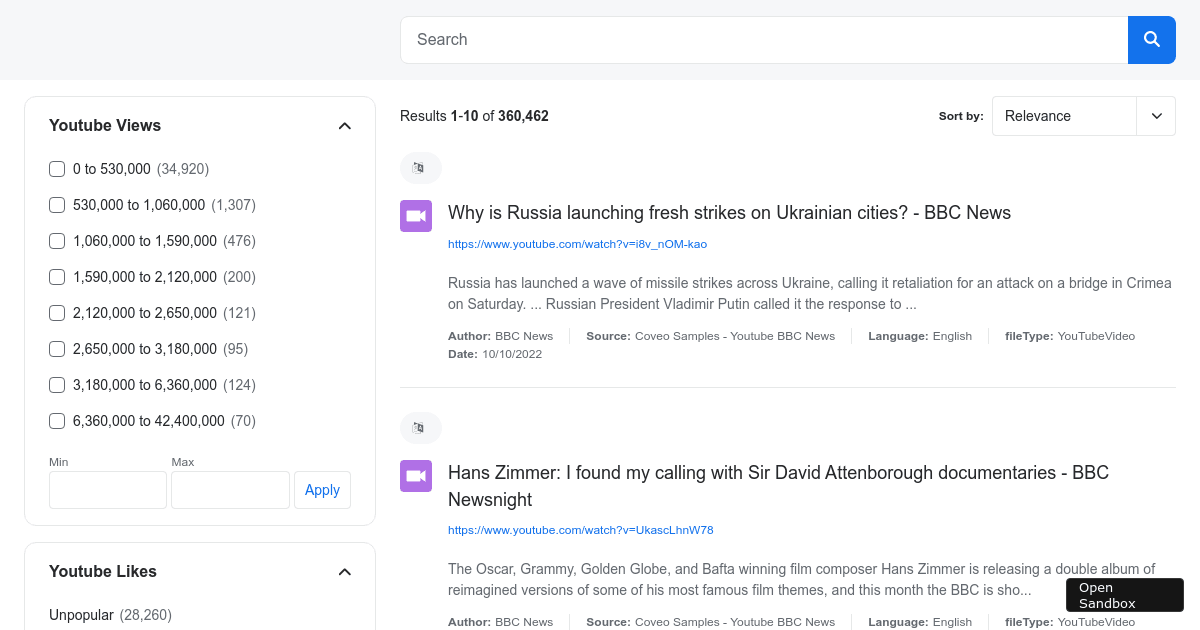Select the 2,650,000 to 3,180,000 views checkbox
The image size is (1200, 630).
pos(57,349)
